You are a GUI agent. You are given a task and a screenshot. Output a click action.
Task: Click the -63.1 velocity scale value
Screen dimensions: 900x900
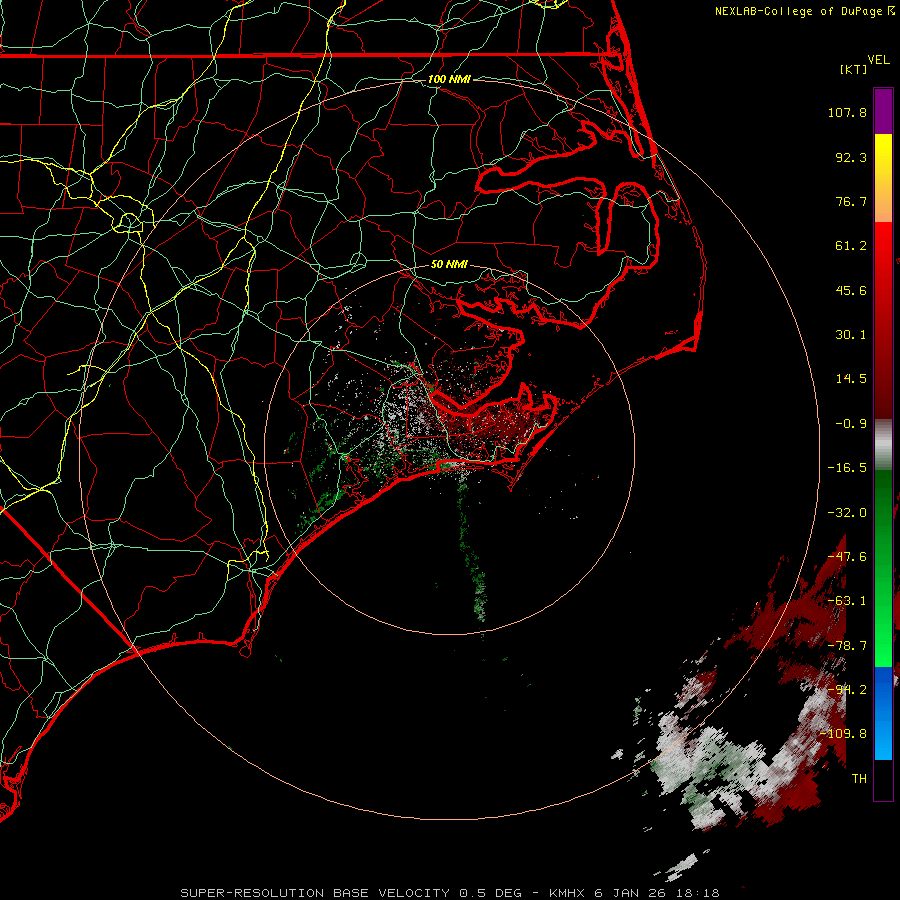point(847,601)
